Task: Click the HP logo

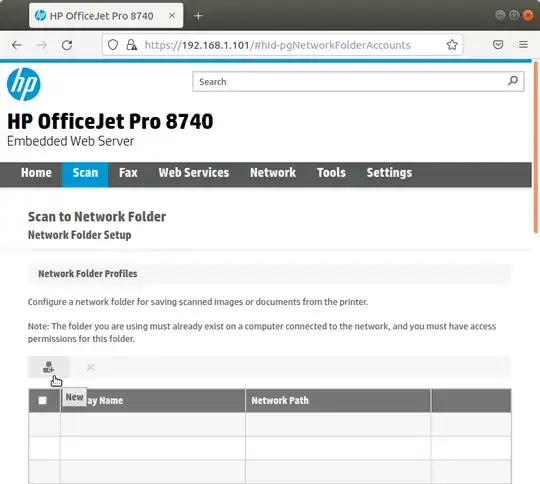Action: tap(23, 84)
